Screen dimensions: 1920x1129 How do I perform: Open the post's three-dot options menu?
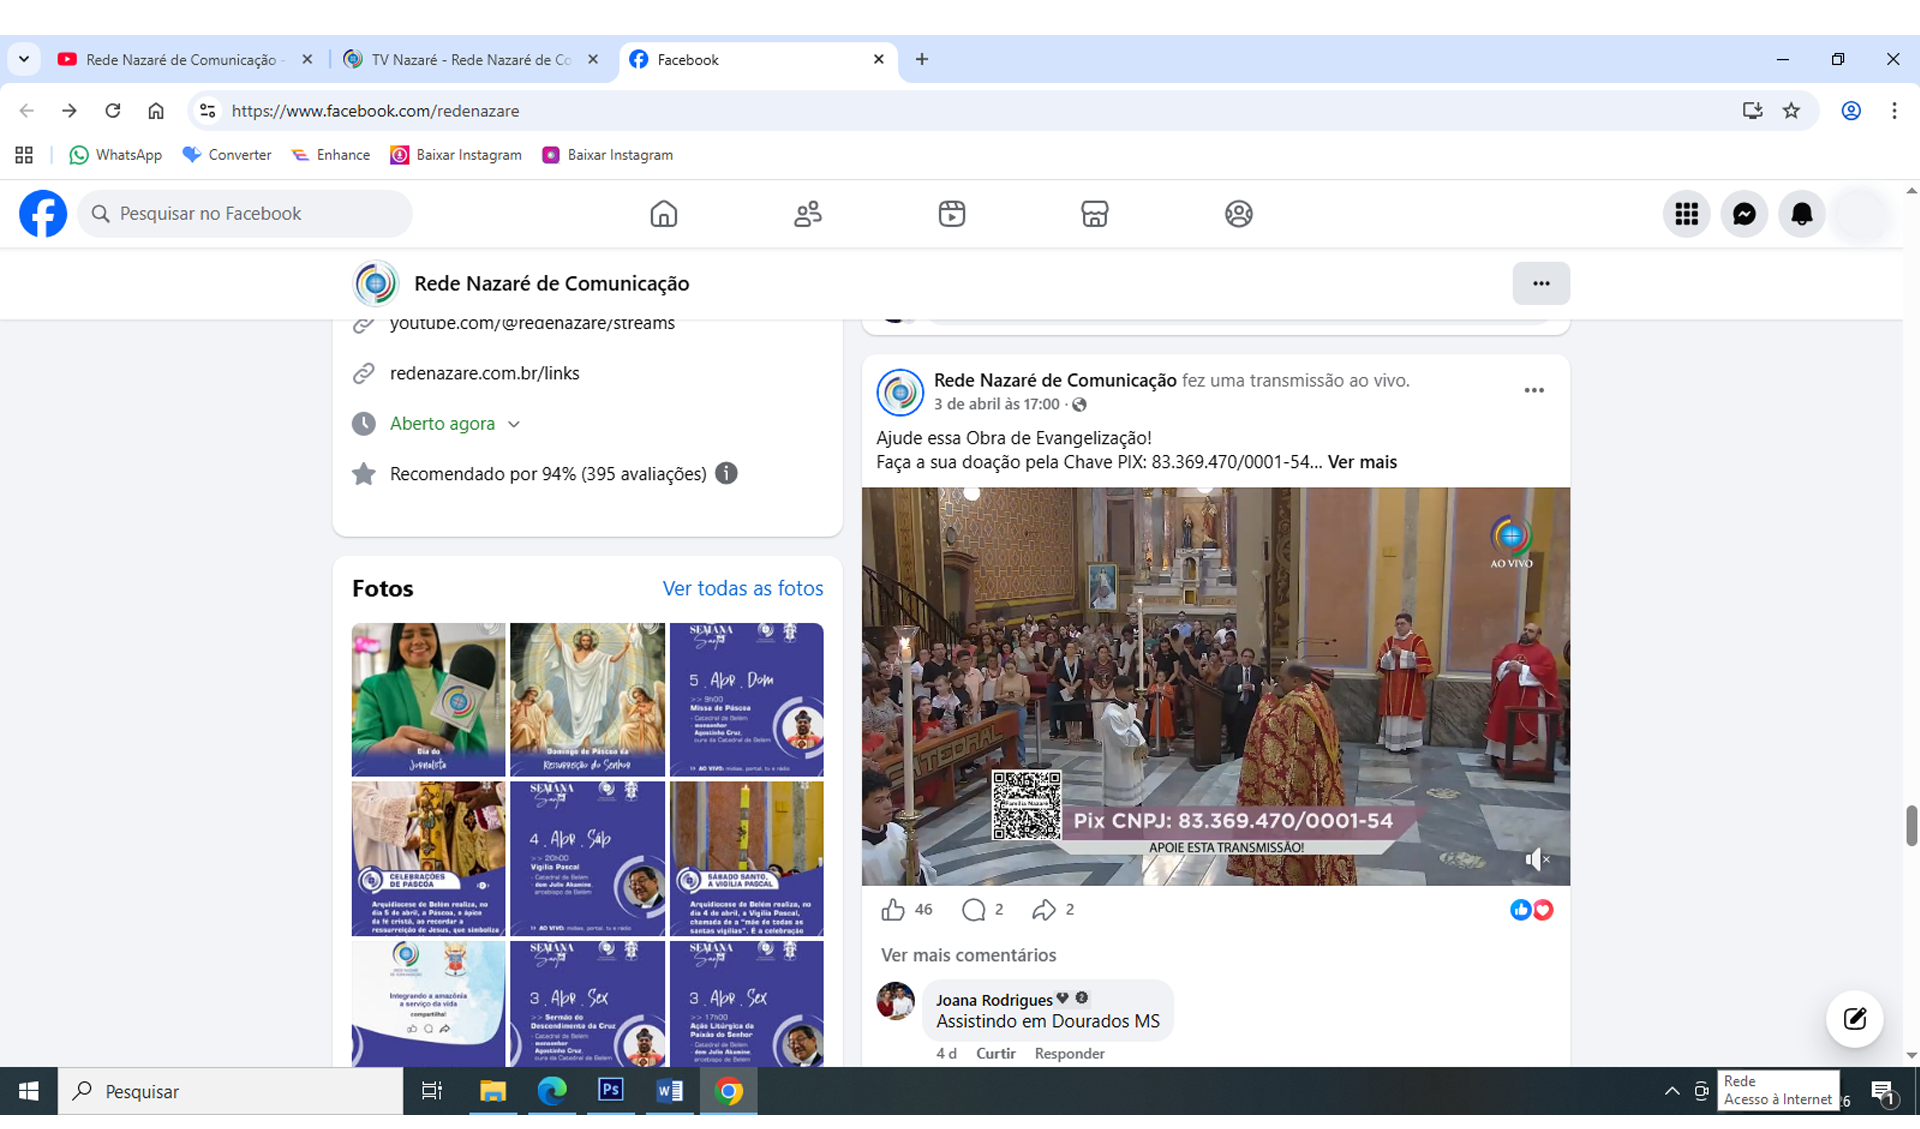pos(1533,391)
